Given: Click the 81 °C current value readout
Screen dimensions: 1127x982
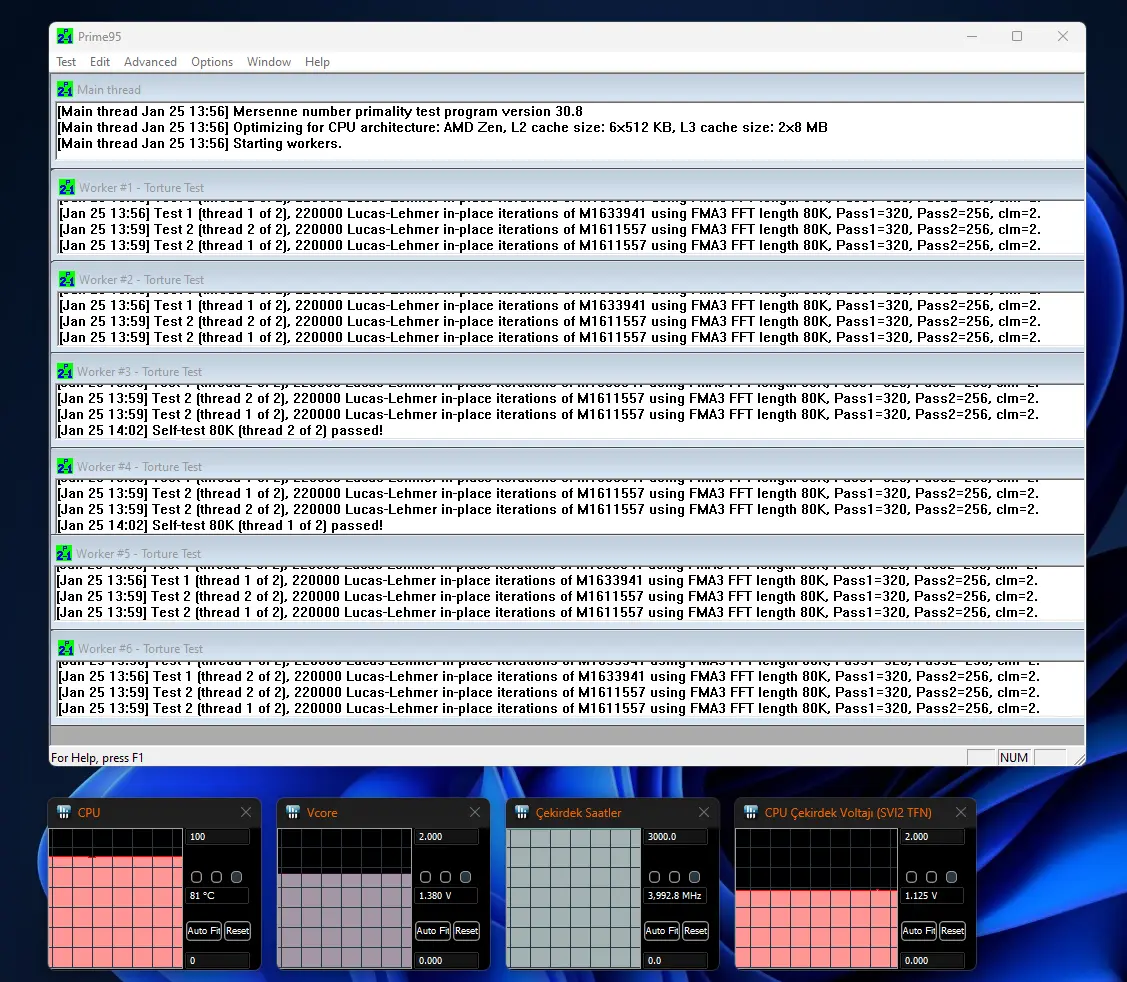Looking at the screenshot, I should click(218, 896).
